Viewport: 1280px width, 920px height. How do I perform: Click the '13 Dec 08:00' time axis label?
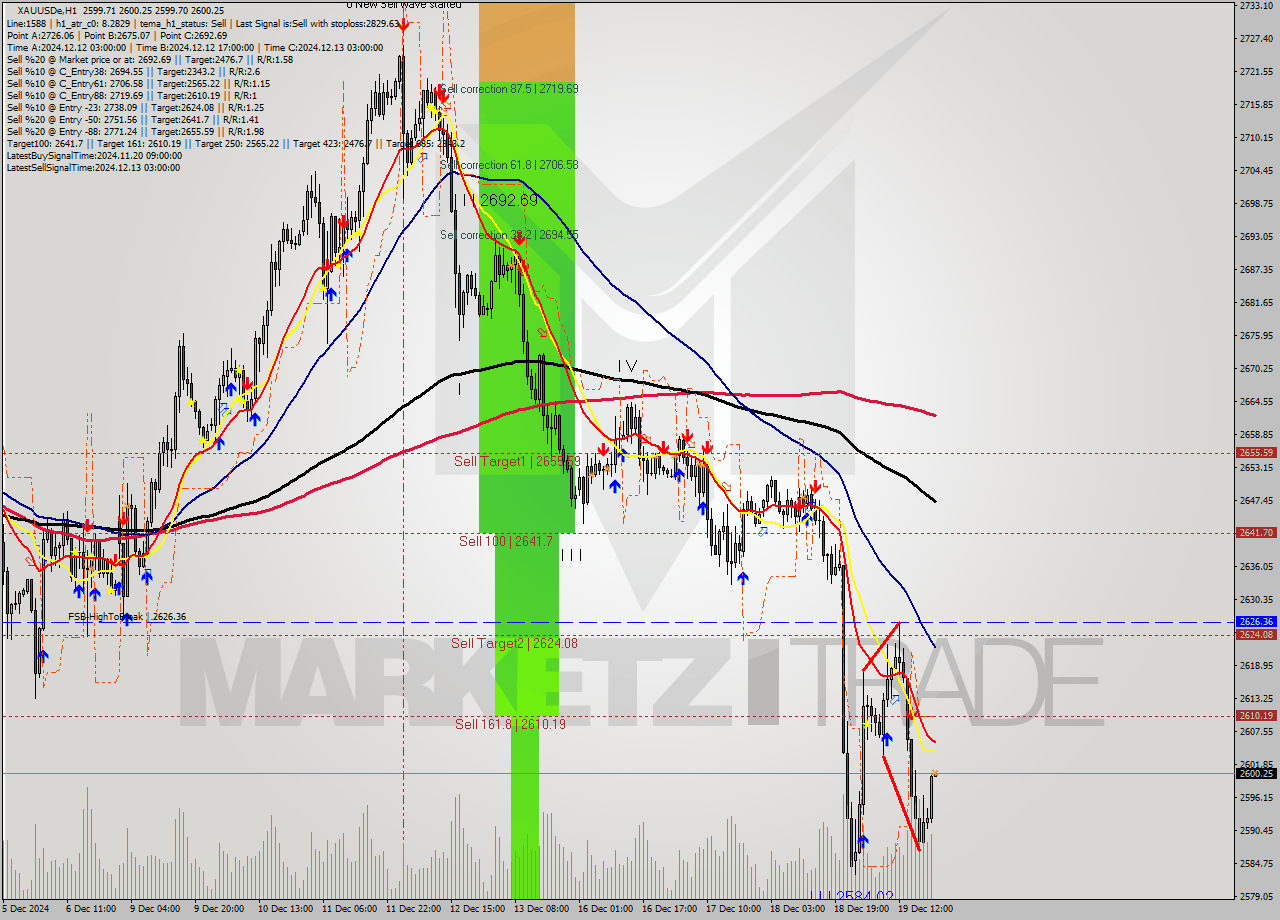tap(541, 909)
